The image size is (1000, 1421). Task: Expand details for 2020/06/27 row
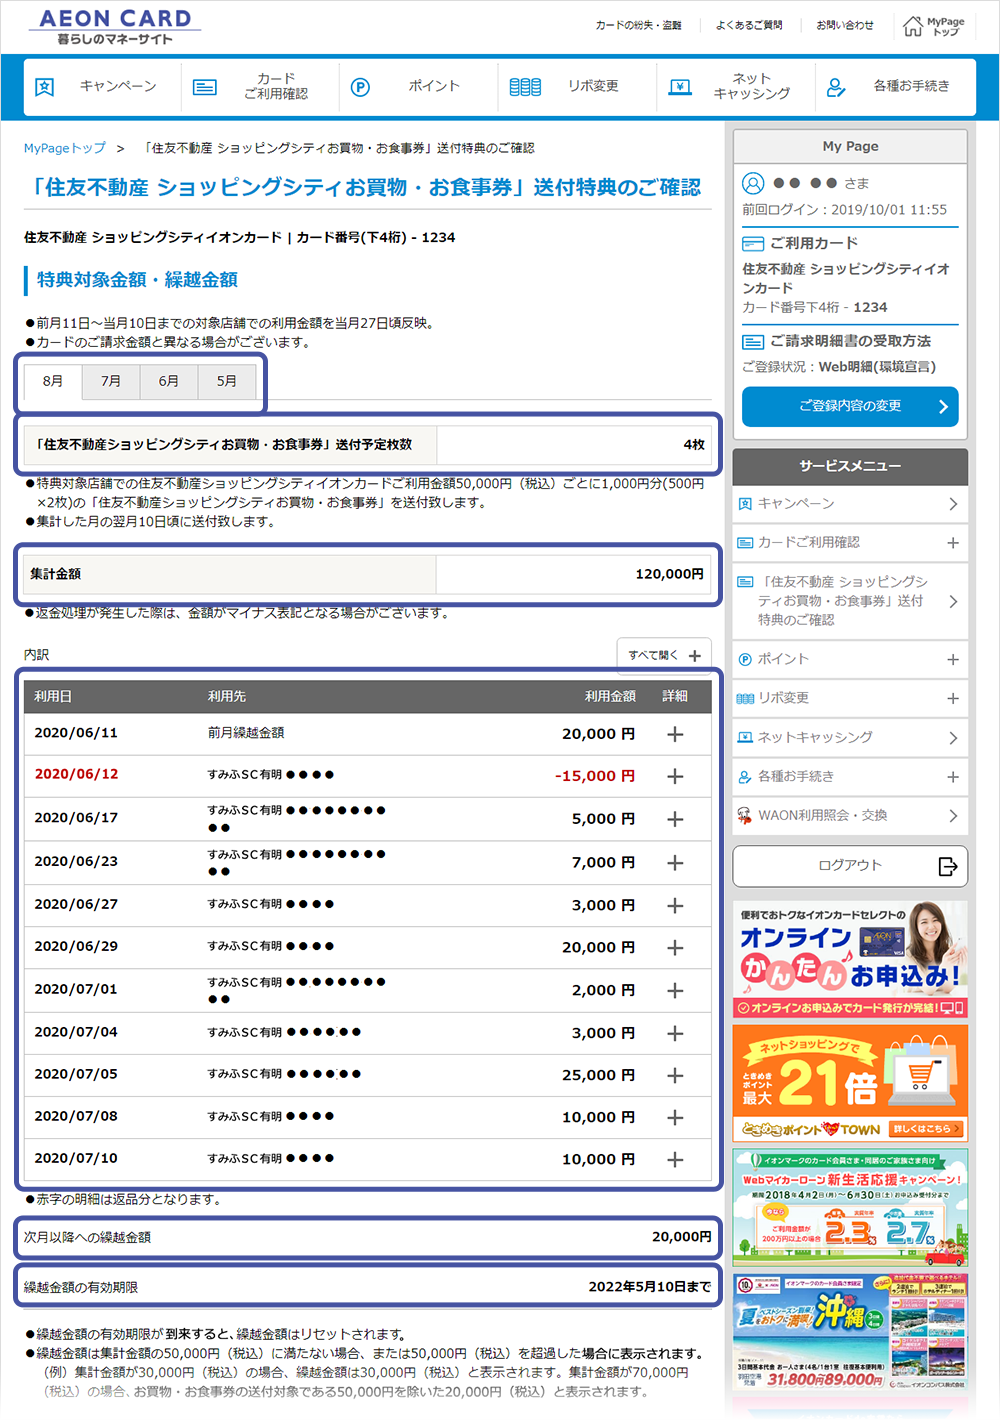(x=676, y=905)
